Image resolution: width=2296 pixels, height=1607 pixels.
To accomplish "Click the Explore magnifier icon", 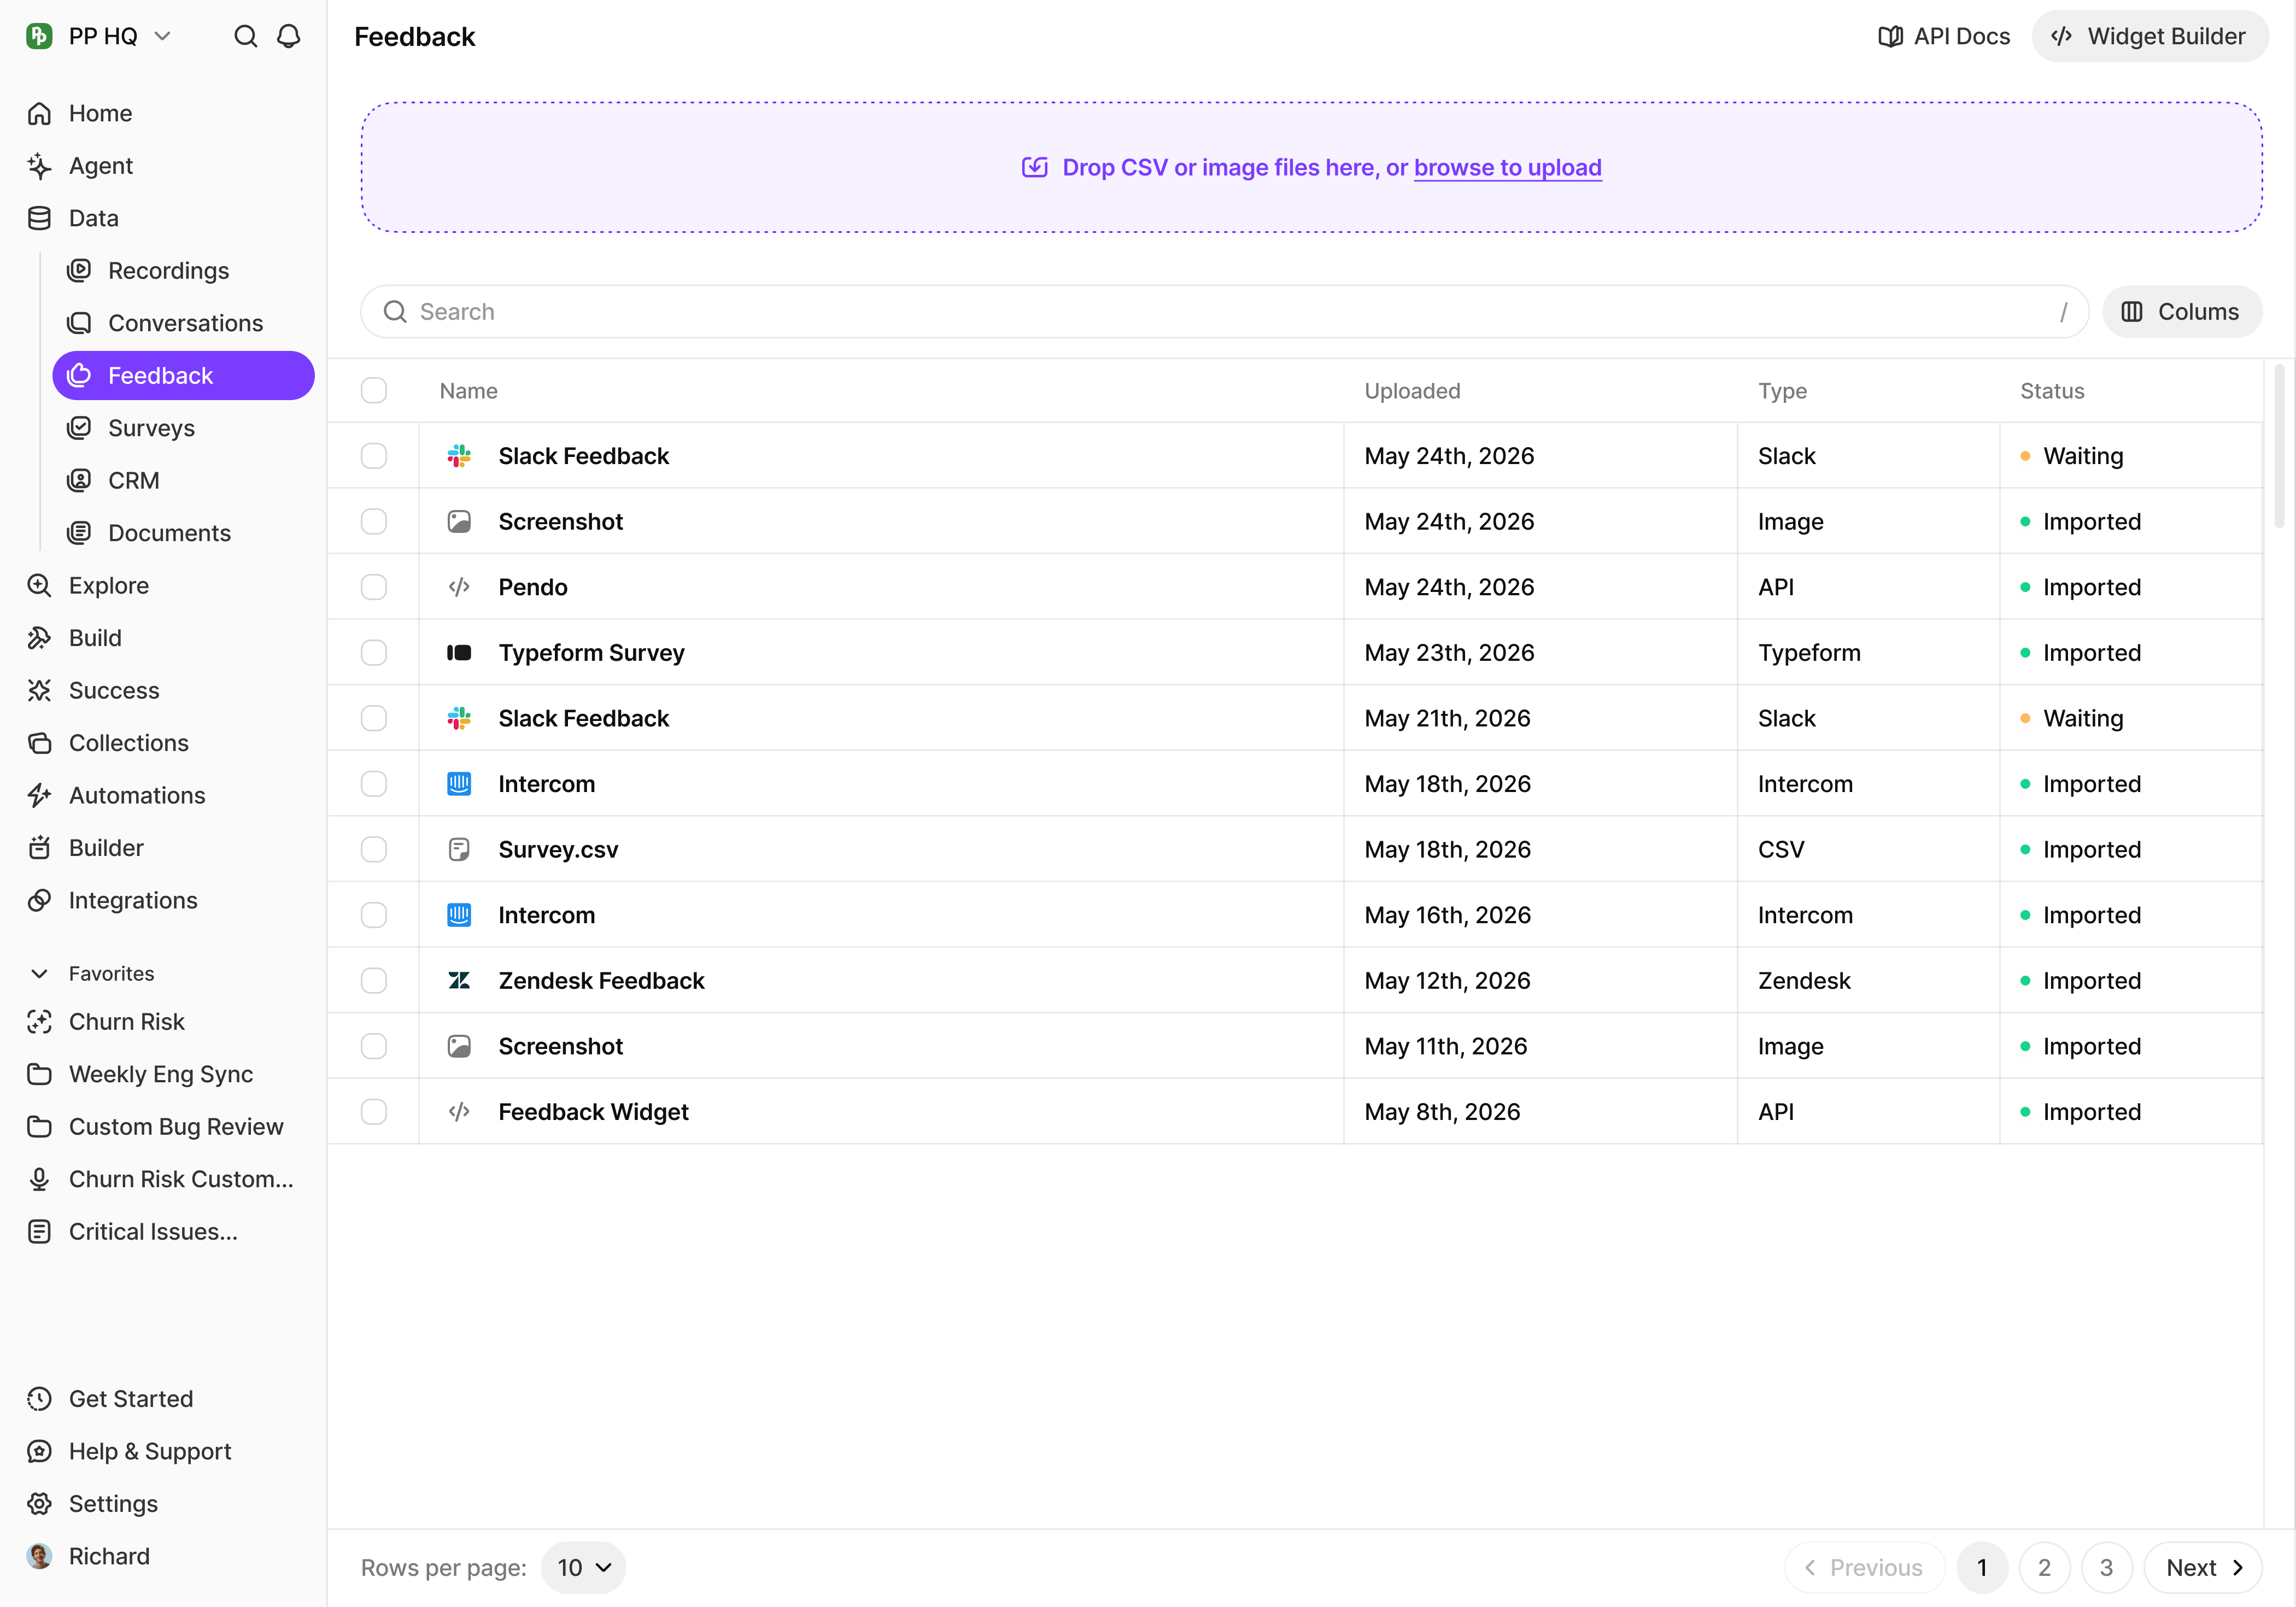I will click(x=39, y=586).
